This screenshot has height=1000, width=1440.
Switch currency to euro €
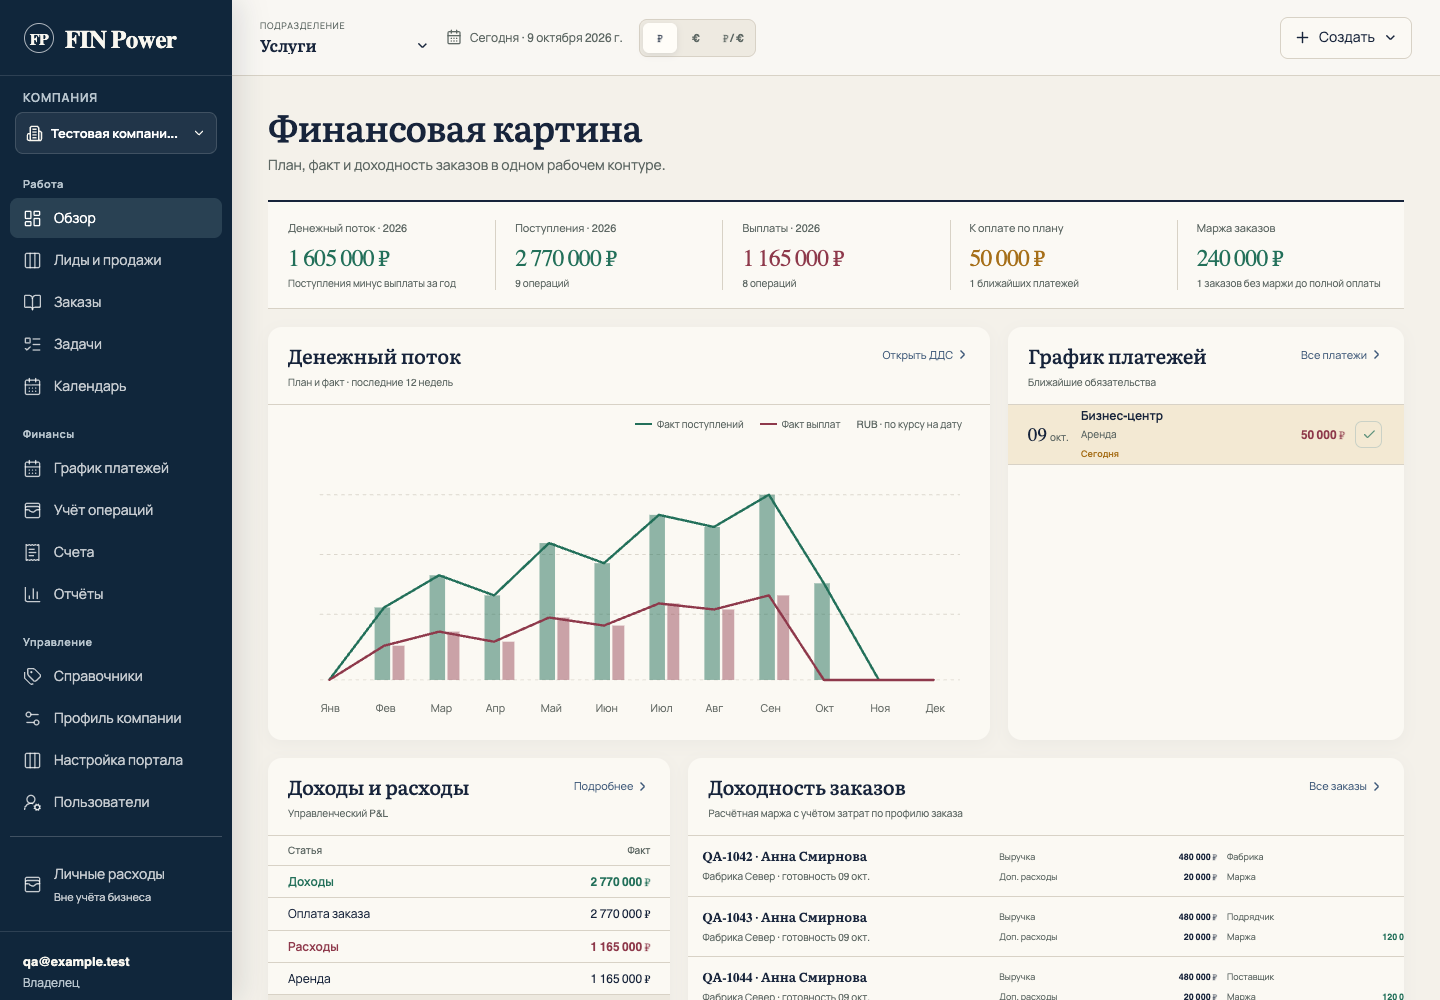pos(696,38)
